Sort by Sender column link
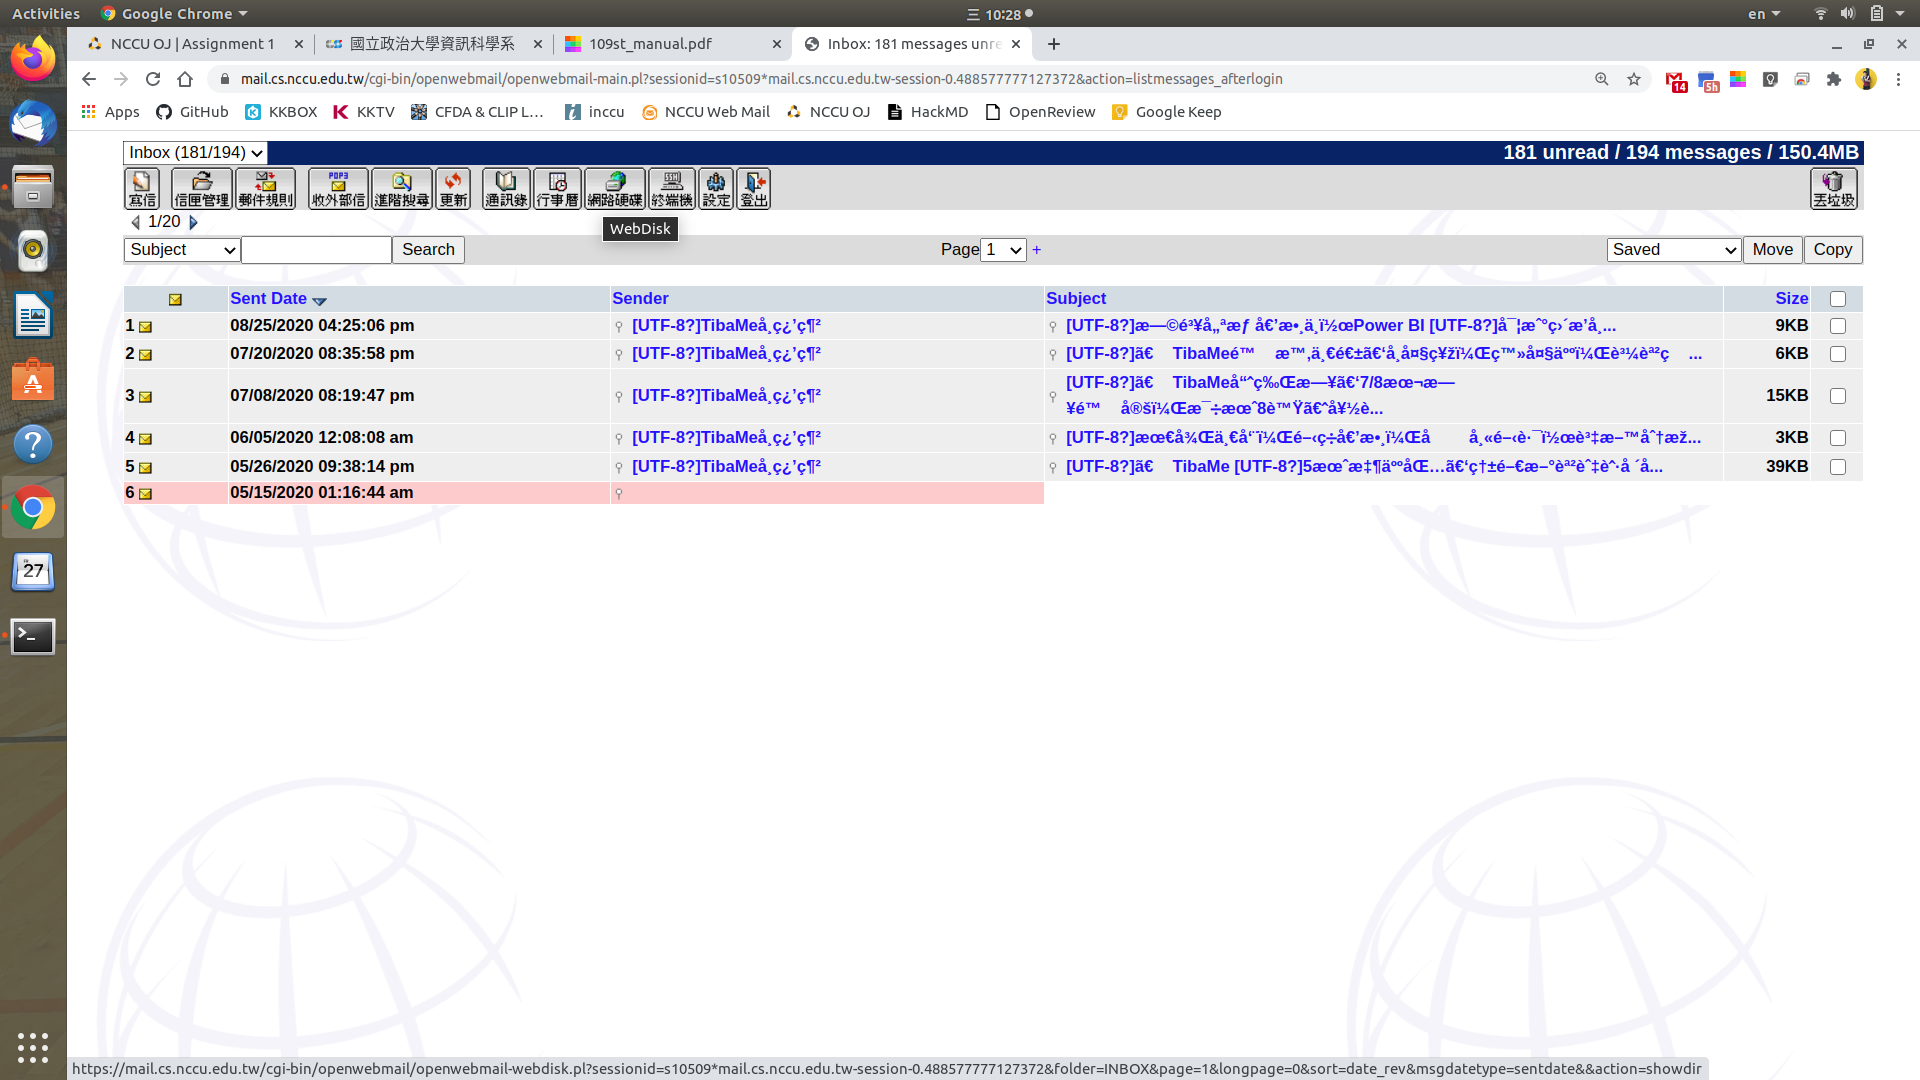Viewport: 1920px width, 1080px height. coord(640,299)
